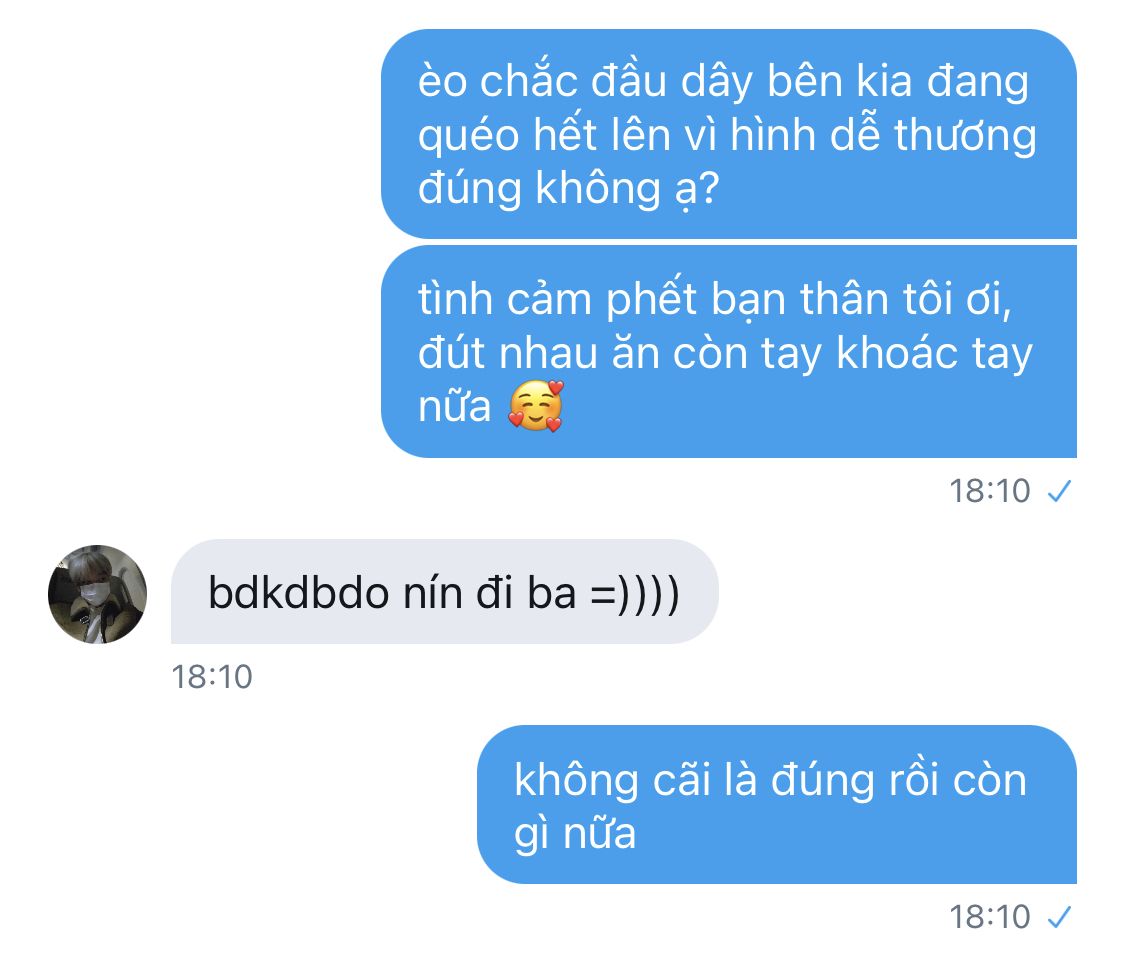
Task: Click the text "đúng không ạ?" in first bubble
Action: [x=568, y=189]
